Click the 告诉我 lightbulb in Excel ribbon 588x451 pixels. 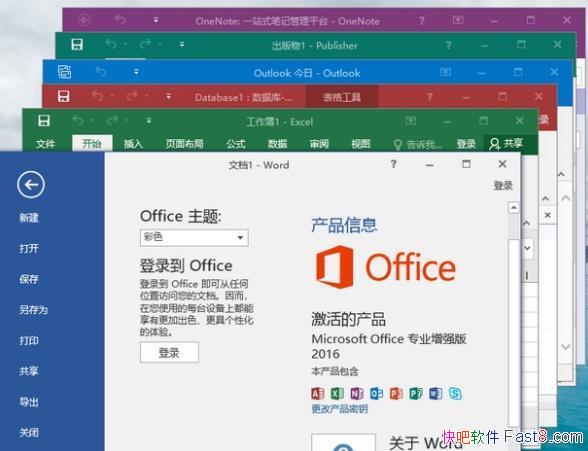pos(398,144)
